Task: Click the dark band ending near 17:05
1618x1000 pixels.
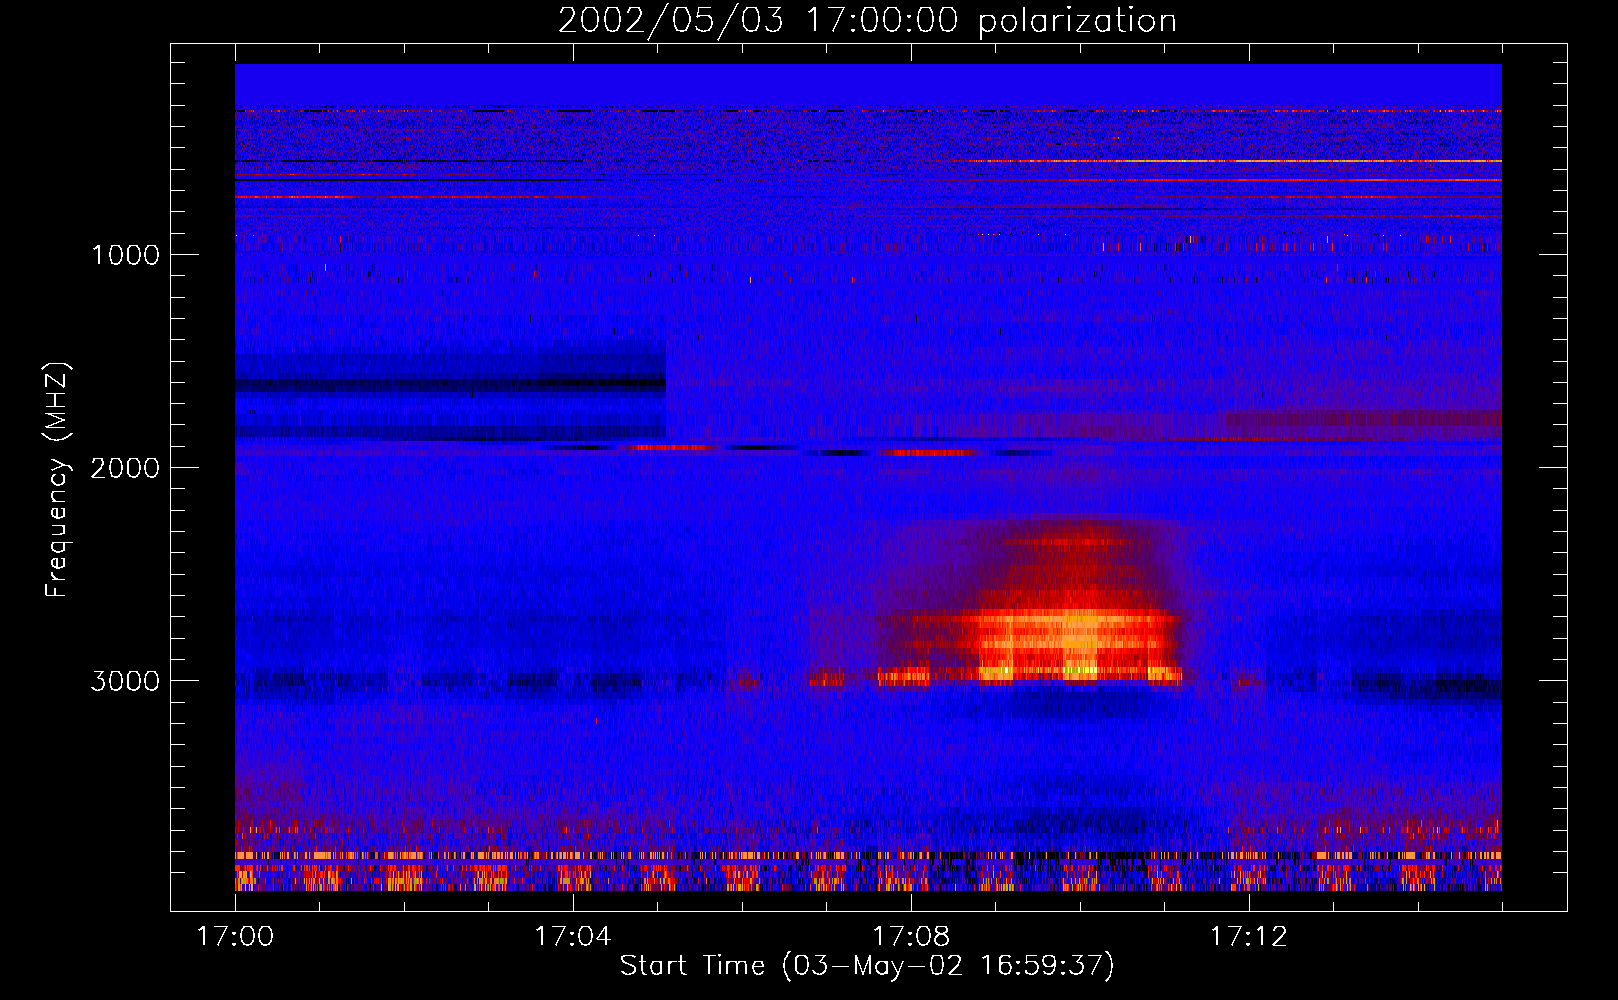Action: click(450, 382)
